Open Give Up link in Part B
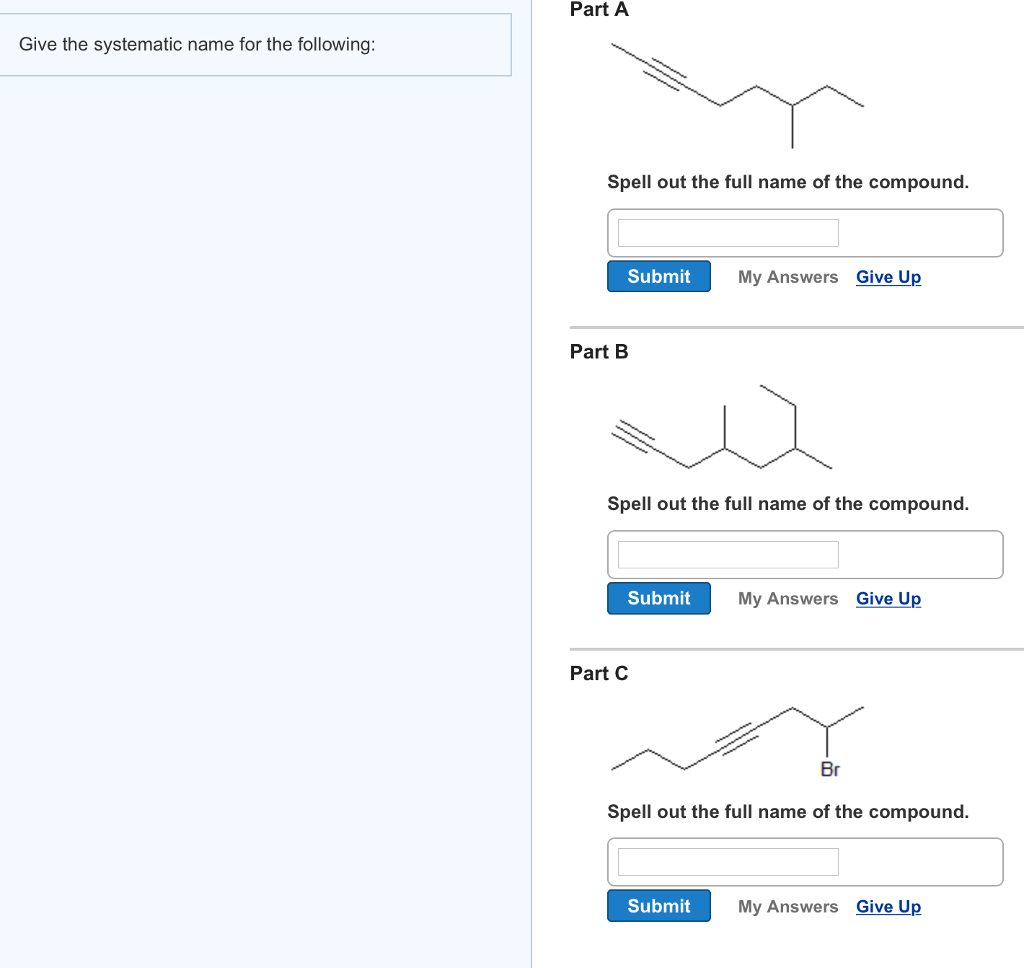Screen dimensions: 1024x968 (x=888, y=598)
